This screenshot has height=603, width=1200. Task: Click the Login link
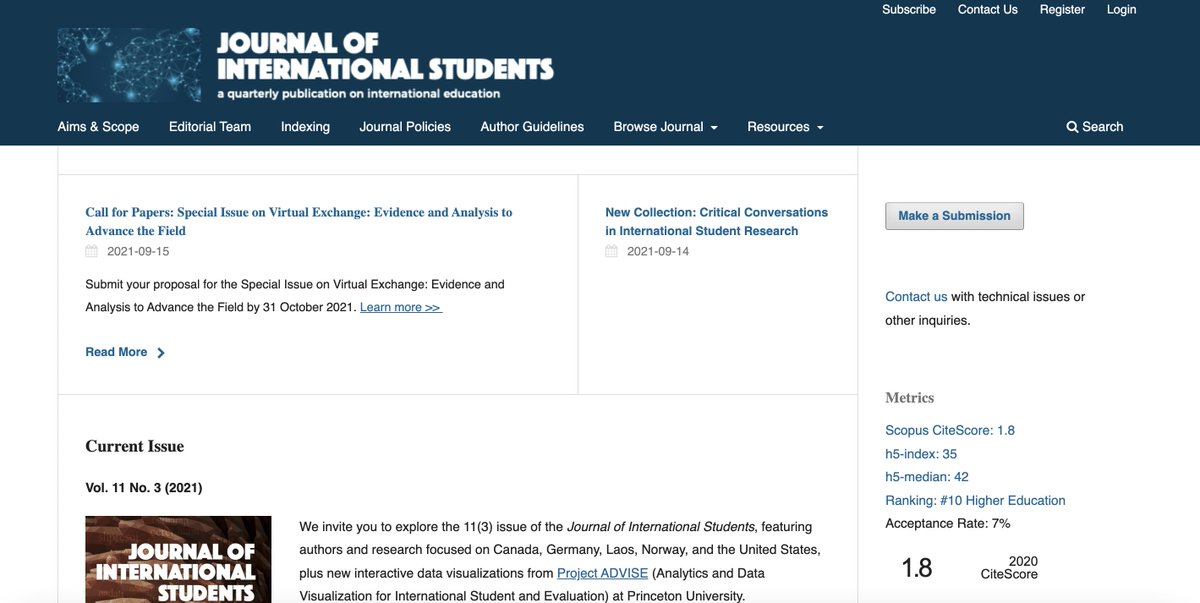(1121, 9)
